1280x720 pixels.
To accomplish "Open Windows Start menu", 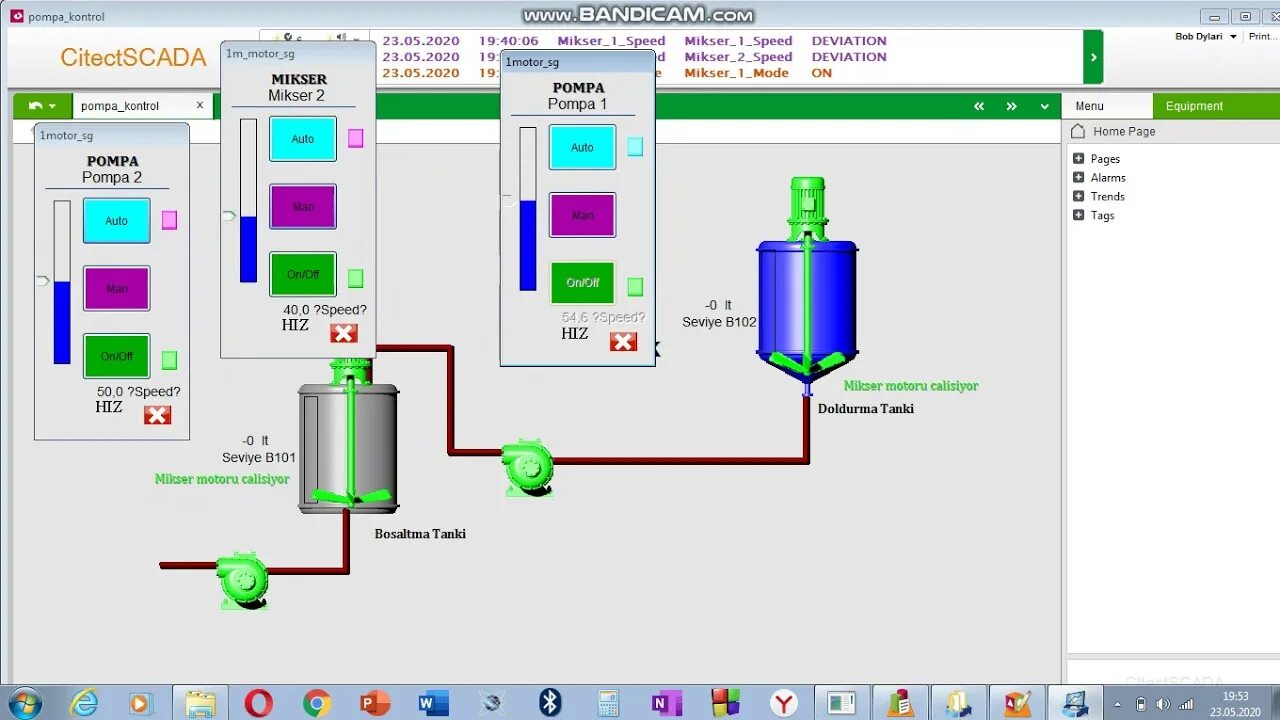I will pos(25,703).
